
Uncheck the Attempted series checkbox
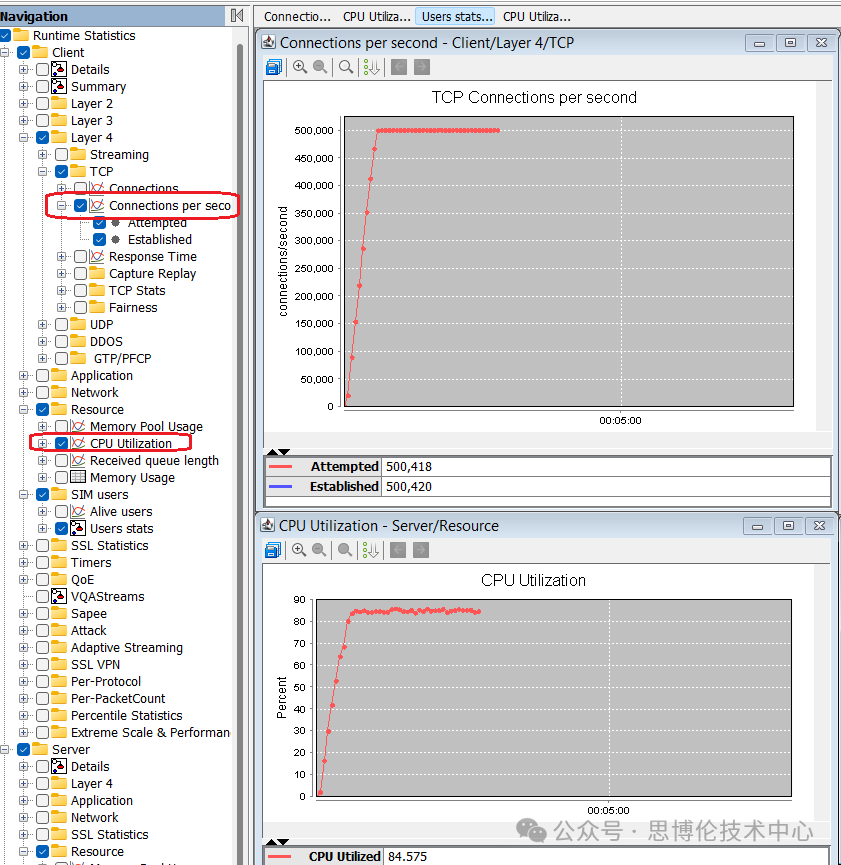pyautogui.click(x=100, y=223)
